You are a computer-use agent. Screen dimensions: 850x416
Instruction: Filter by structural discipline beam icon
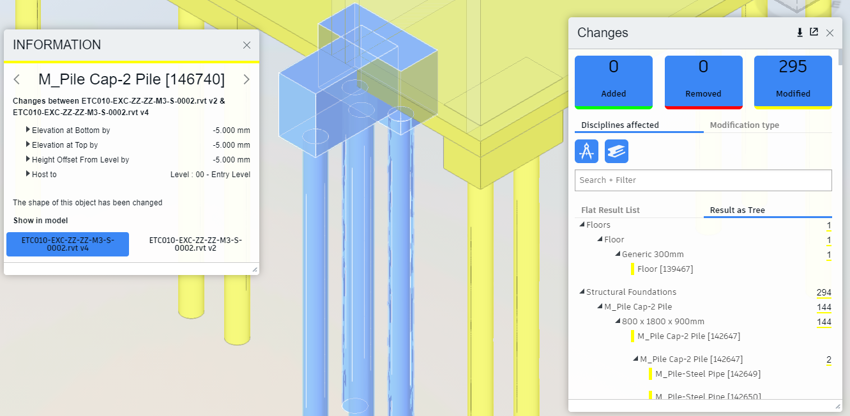point(616,151)
